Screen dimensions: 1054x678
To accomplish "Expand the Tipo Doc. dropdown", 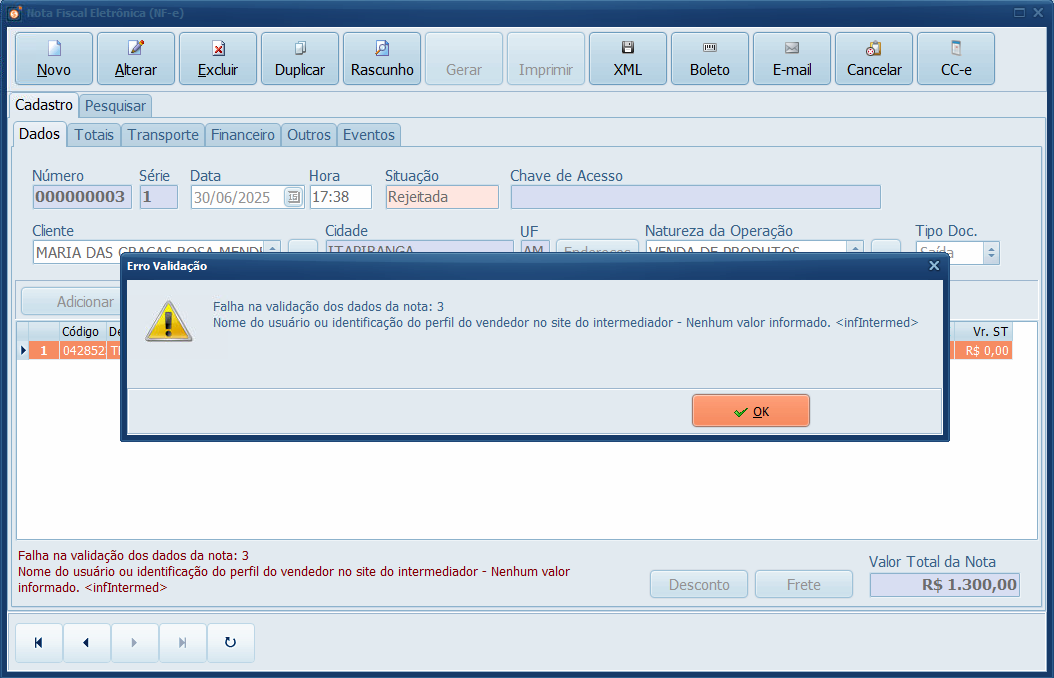I will (991, 253).
